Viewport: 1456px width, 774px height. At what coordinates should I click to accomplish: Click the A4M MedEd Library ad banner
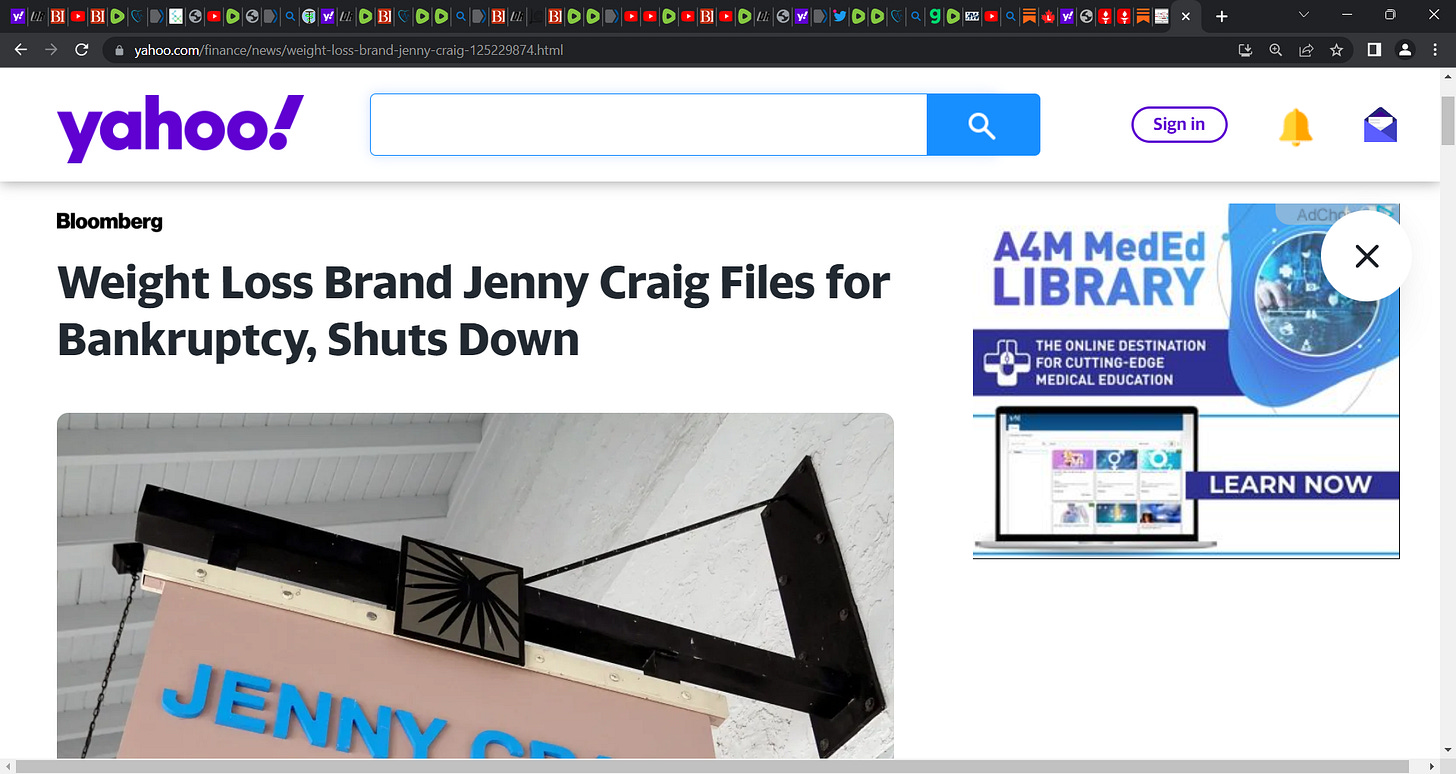(x=1186, y=381)
